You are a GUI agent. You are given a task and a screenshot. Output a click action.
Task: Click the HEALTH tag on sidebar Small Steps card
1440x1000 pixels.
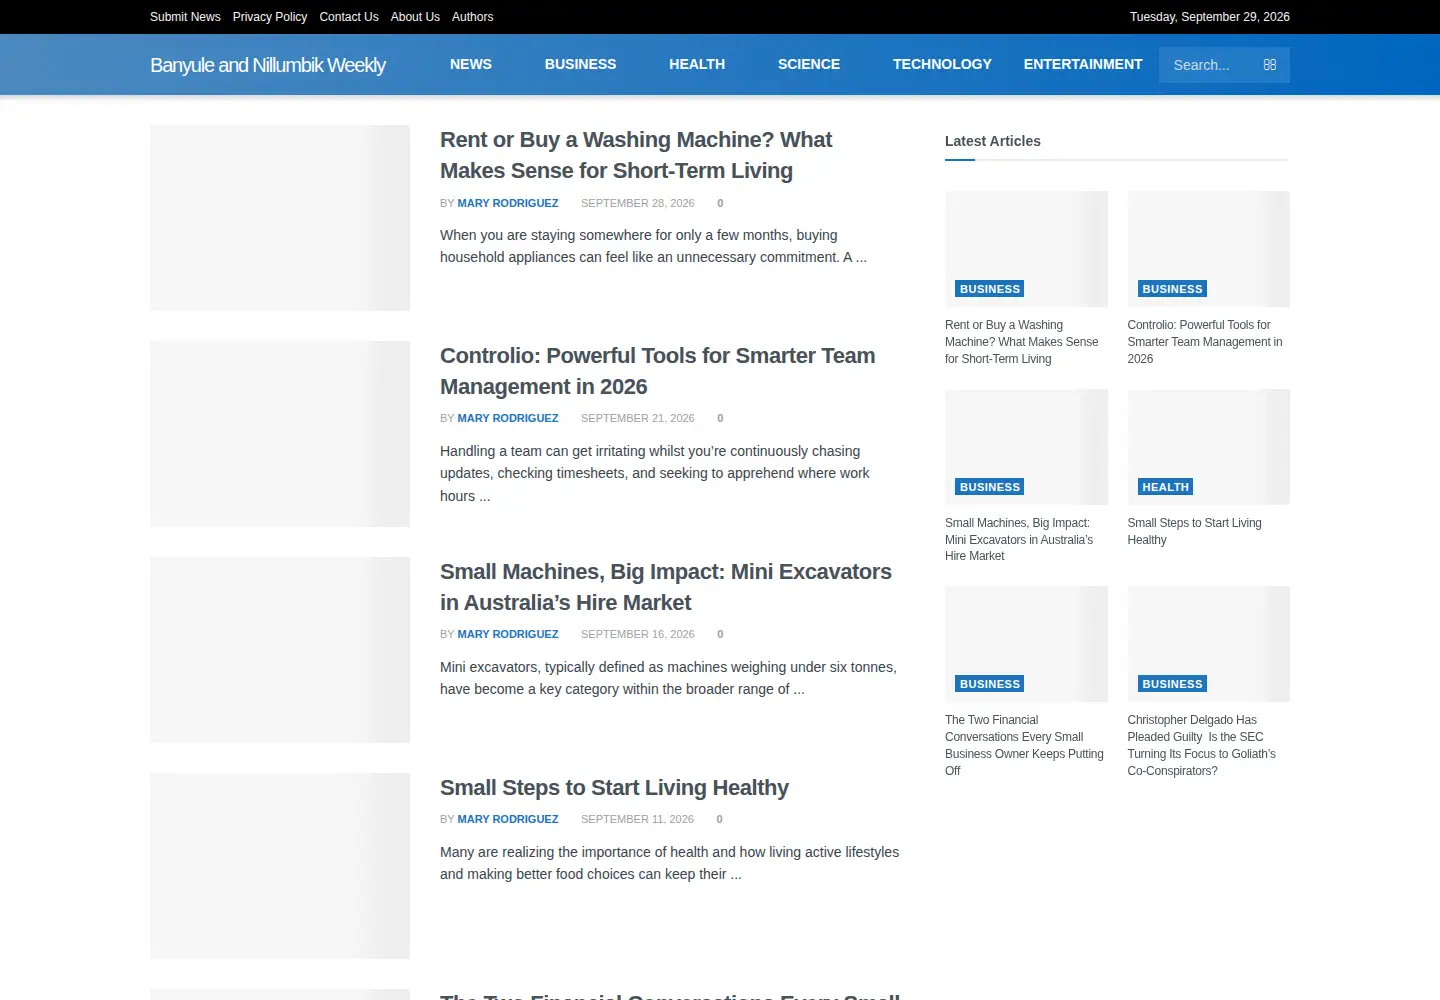click(x=1165, y=487)
